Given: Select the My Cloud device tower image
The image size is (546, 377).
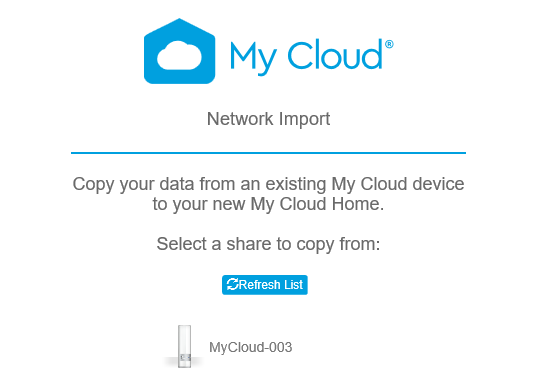Looking at the screenshot, I should [184, 346].
